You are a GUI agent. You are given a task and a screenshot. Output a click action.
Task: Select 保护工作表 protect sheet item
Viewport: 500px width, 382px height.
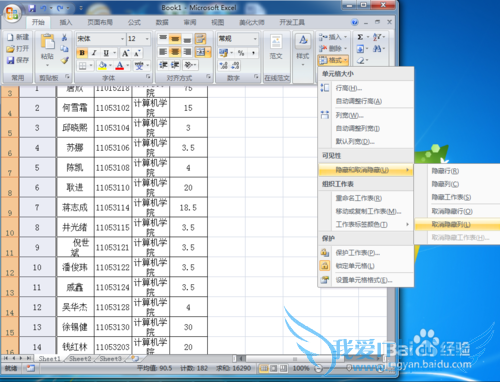pos(366,253)
